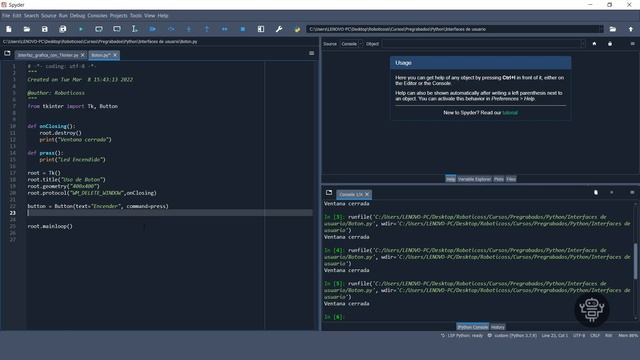Select the Boton.py editor tab
The height and width of the screenshot is (360, 640).
pyautogui.click(x=101, y=55)
